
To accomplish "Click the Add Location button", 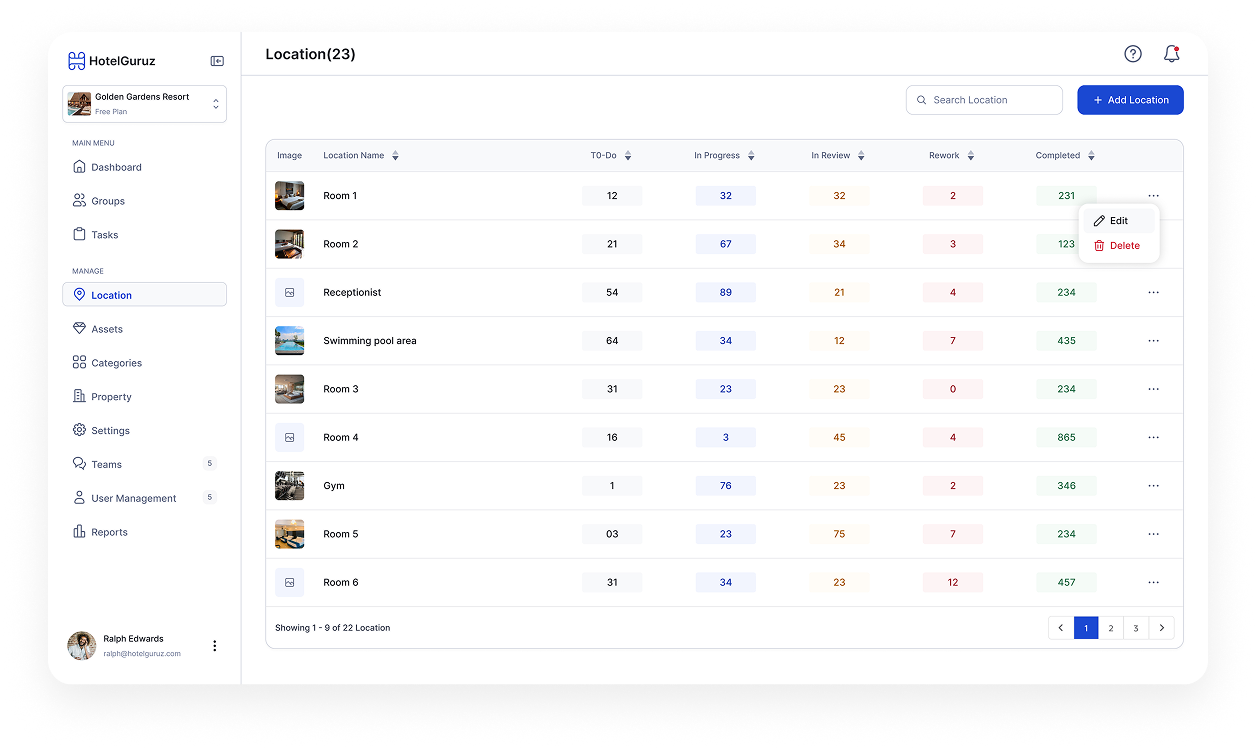I will pos(1130,100).
